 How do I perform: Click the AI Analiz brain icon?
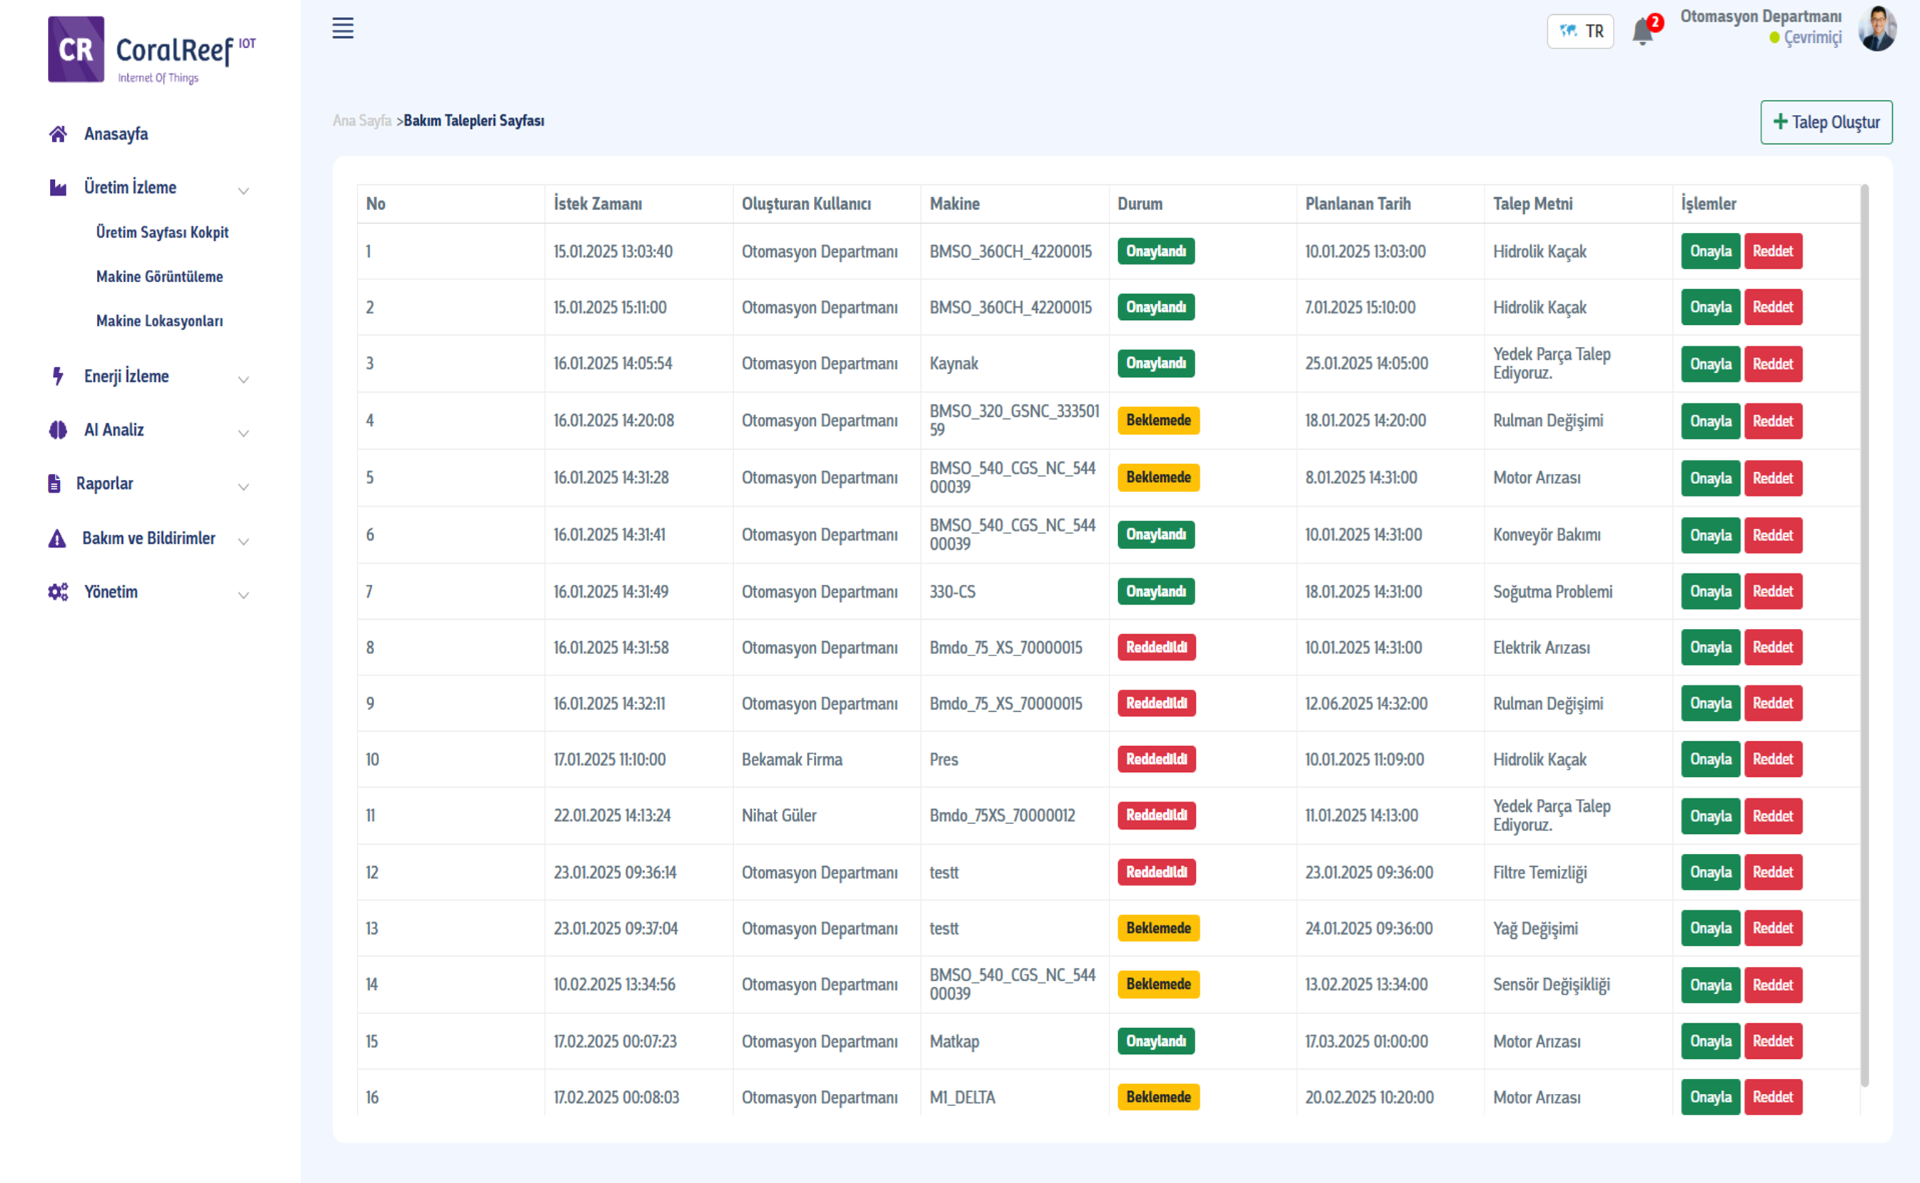(x=58, y=430)
